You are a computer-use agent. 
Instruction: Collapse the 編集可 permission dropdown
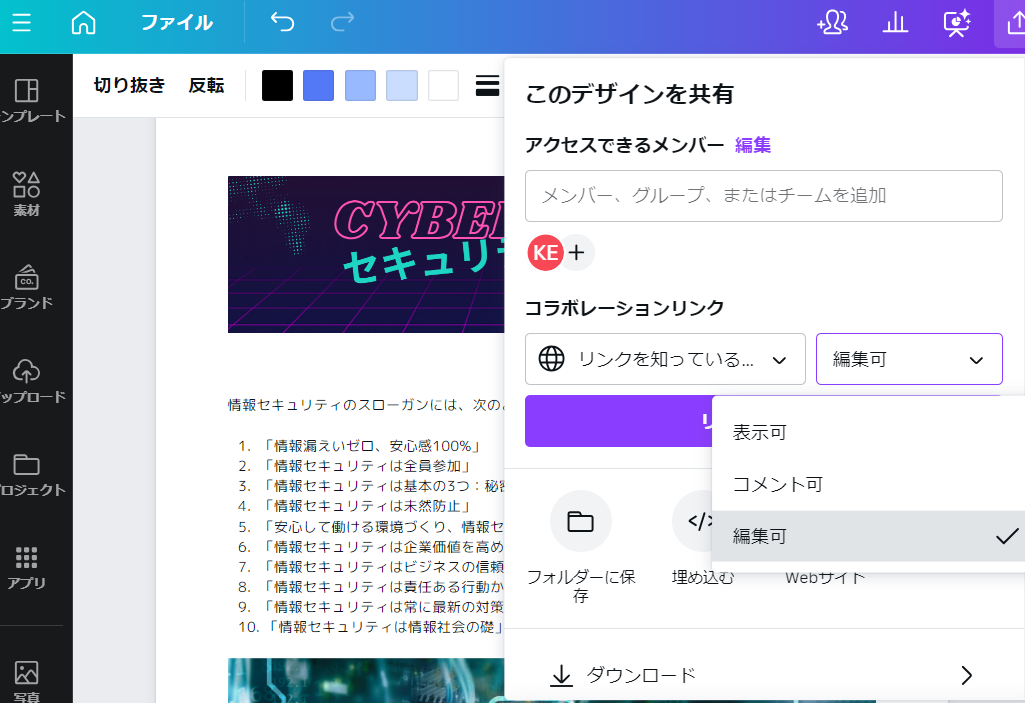909,359
